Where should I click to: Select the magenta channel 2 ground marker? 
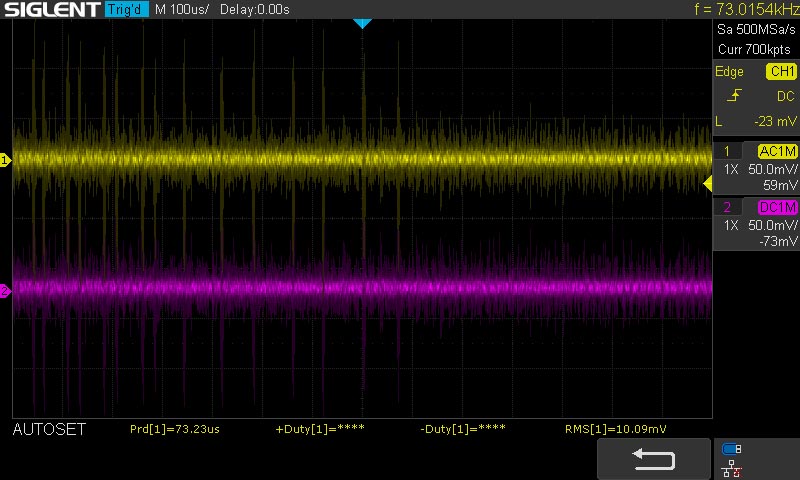click(x=5, y=291)
